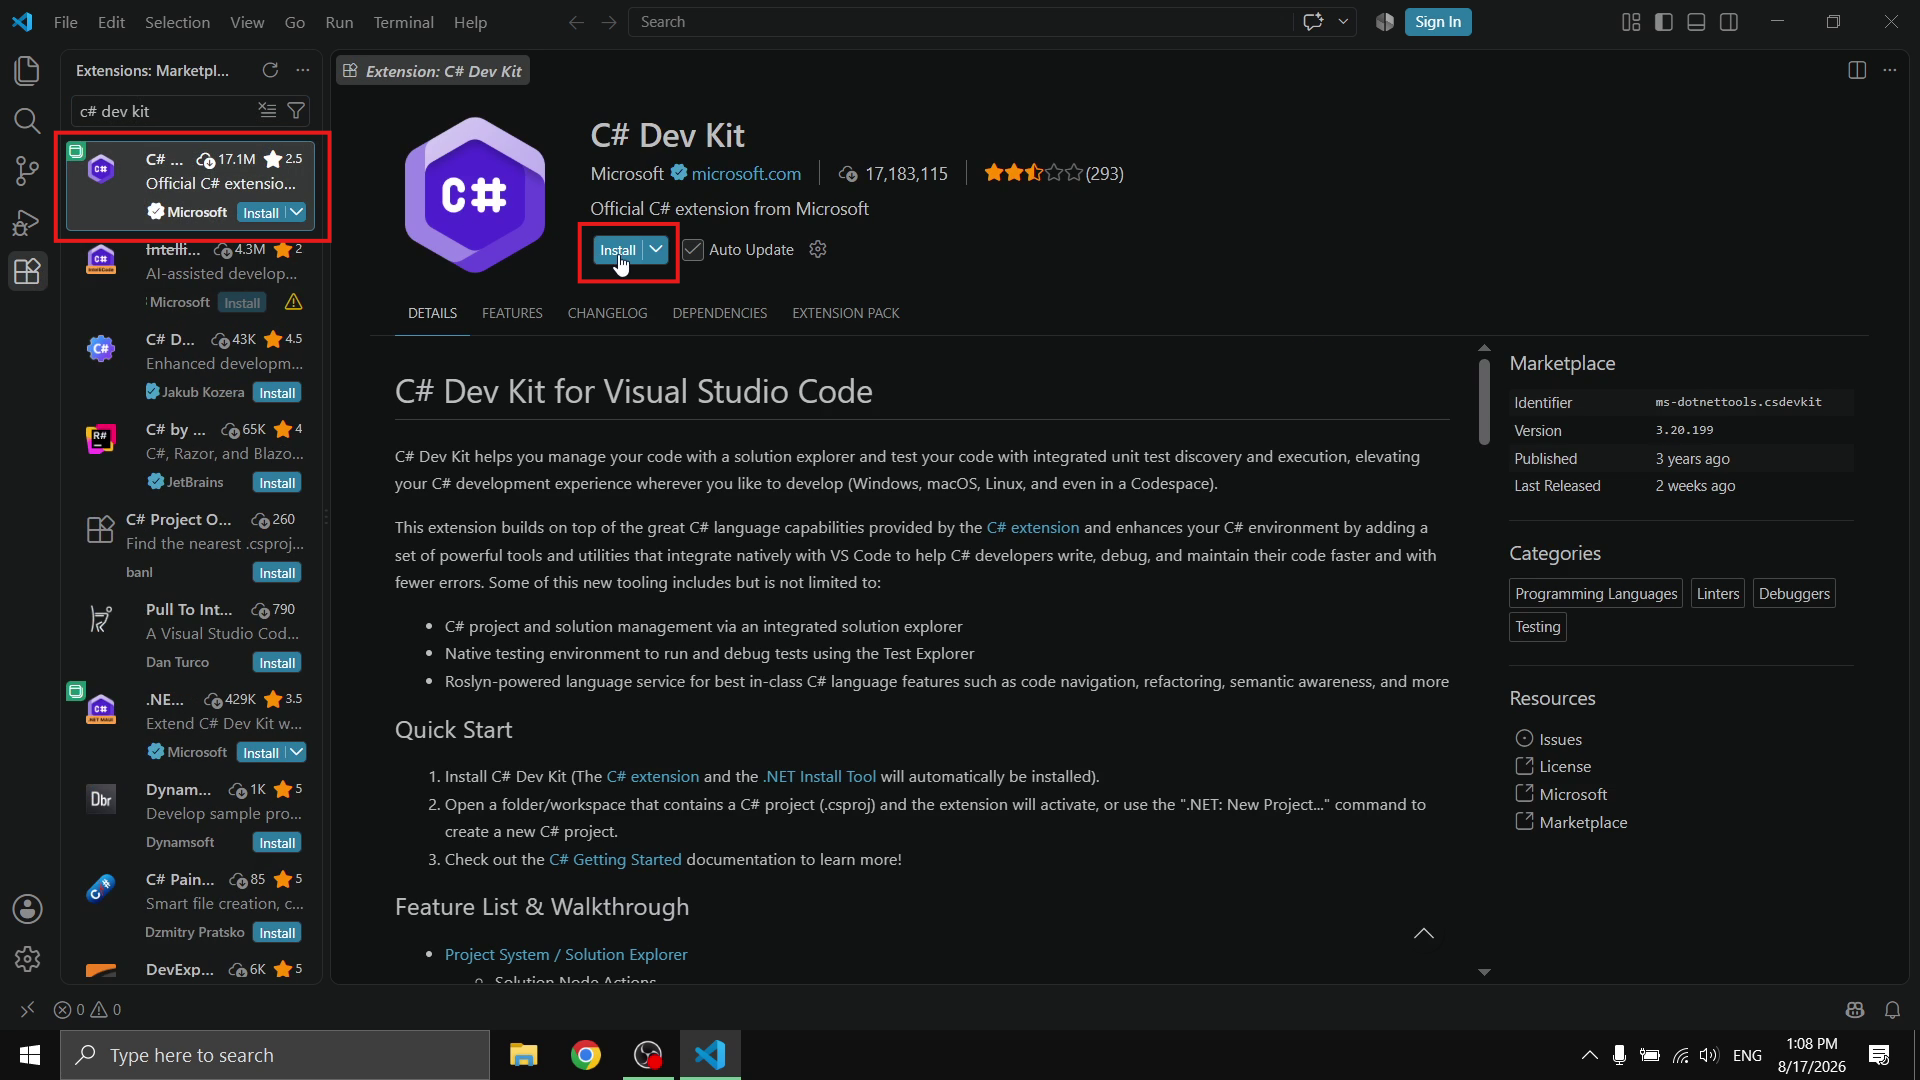The width and height of the screenshot is (1920, 1080).
Task: Open extensions view more actions menu
Action: [303, 70]
